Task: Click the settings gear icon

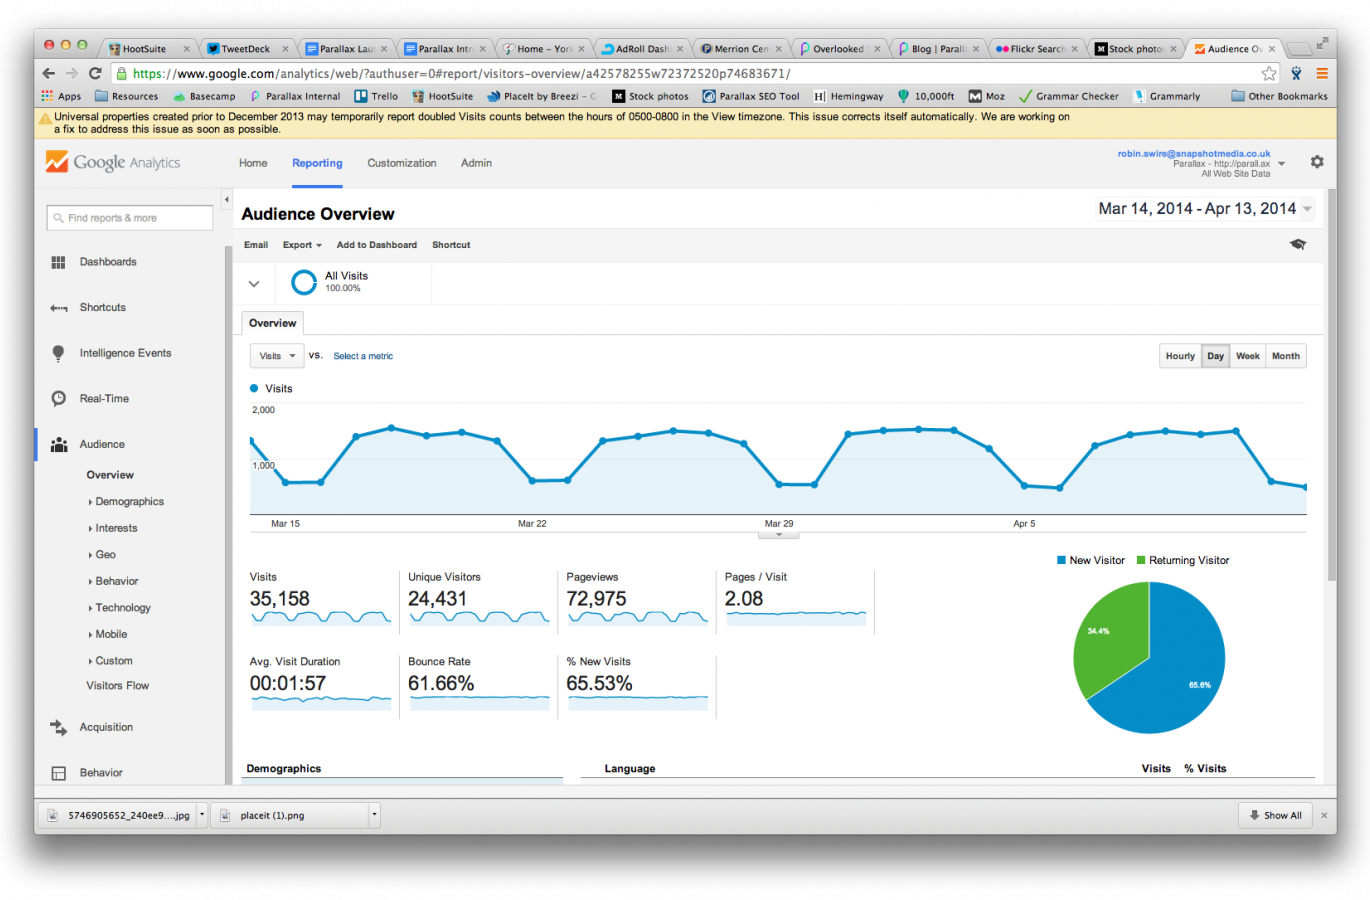Action: tap(1317, 162)
